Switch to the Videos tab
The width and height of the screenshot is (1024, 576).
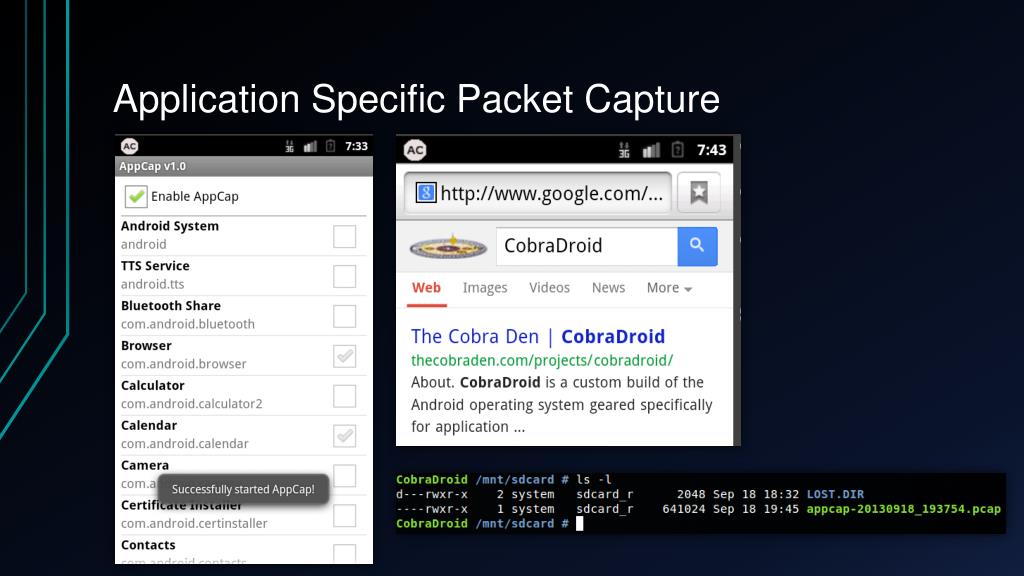pos(549,288)
